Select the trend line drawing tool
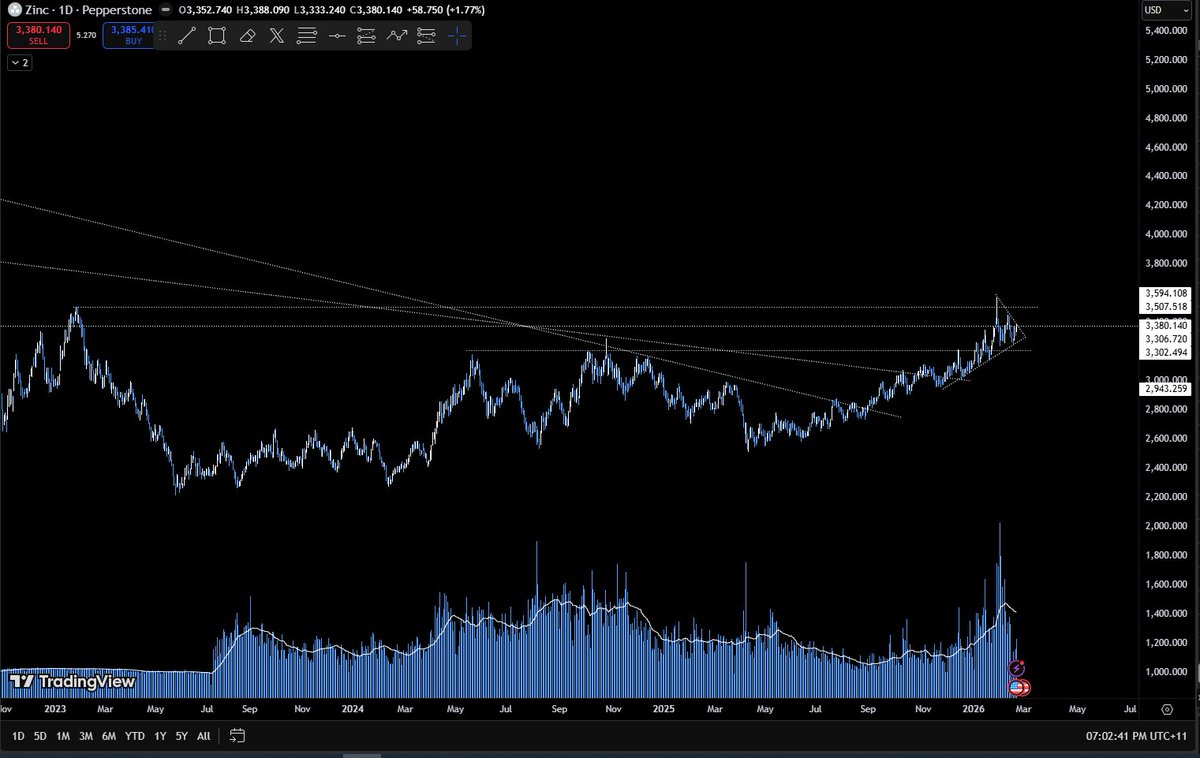 pos(187,36)
